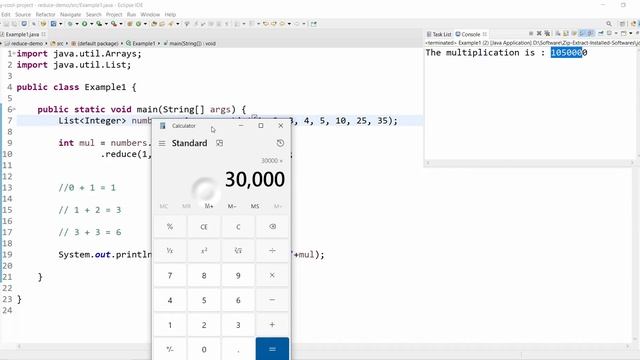Click the (default package) breadcrumb item
Viewport: 640px width, 360px height.
(95, 43)
